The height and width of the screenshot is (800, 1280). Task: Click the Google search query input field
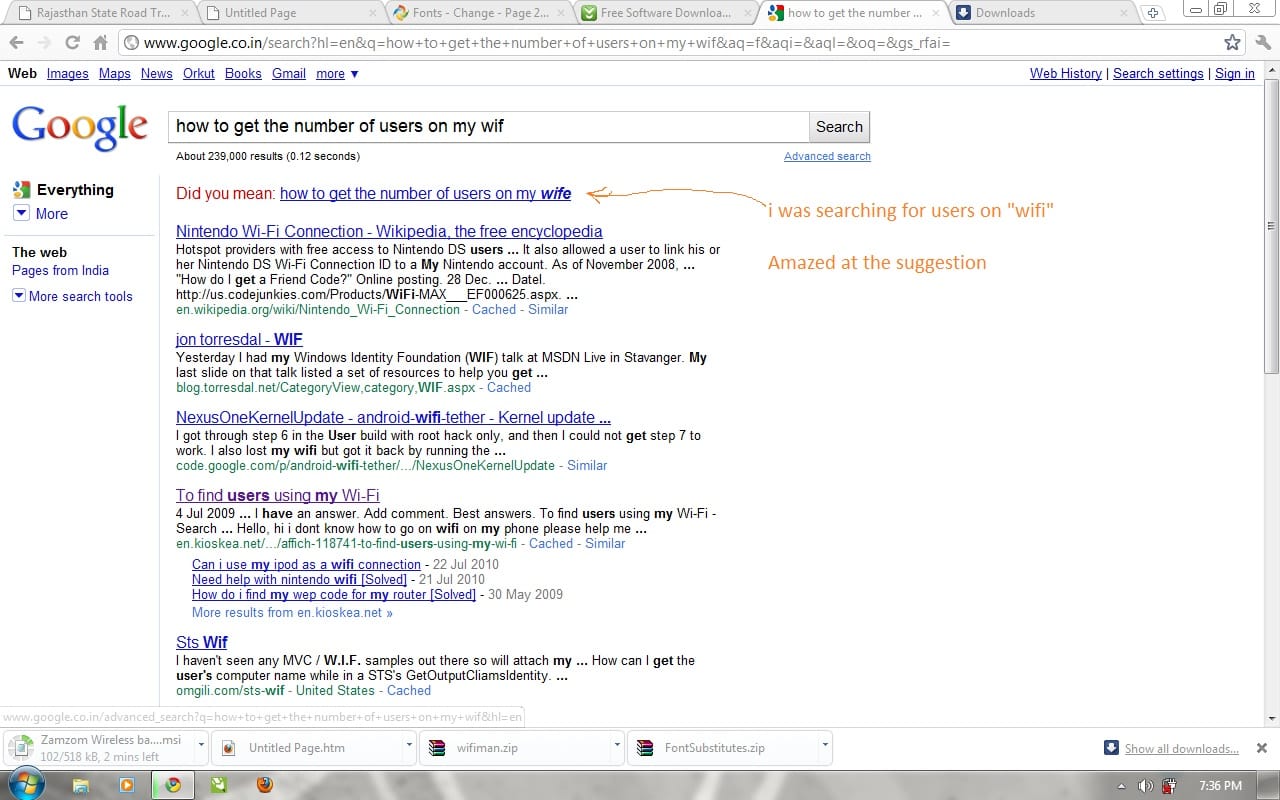488,127
